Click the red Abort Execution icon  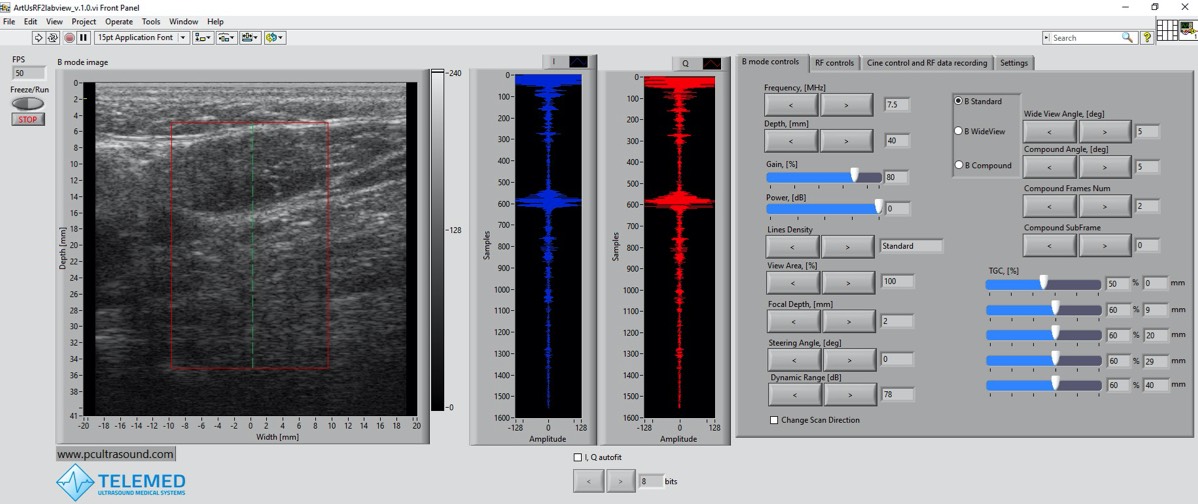click(70, 37)
